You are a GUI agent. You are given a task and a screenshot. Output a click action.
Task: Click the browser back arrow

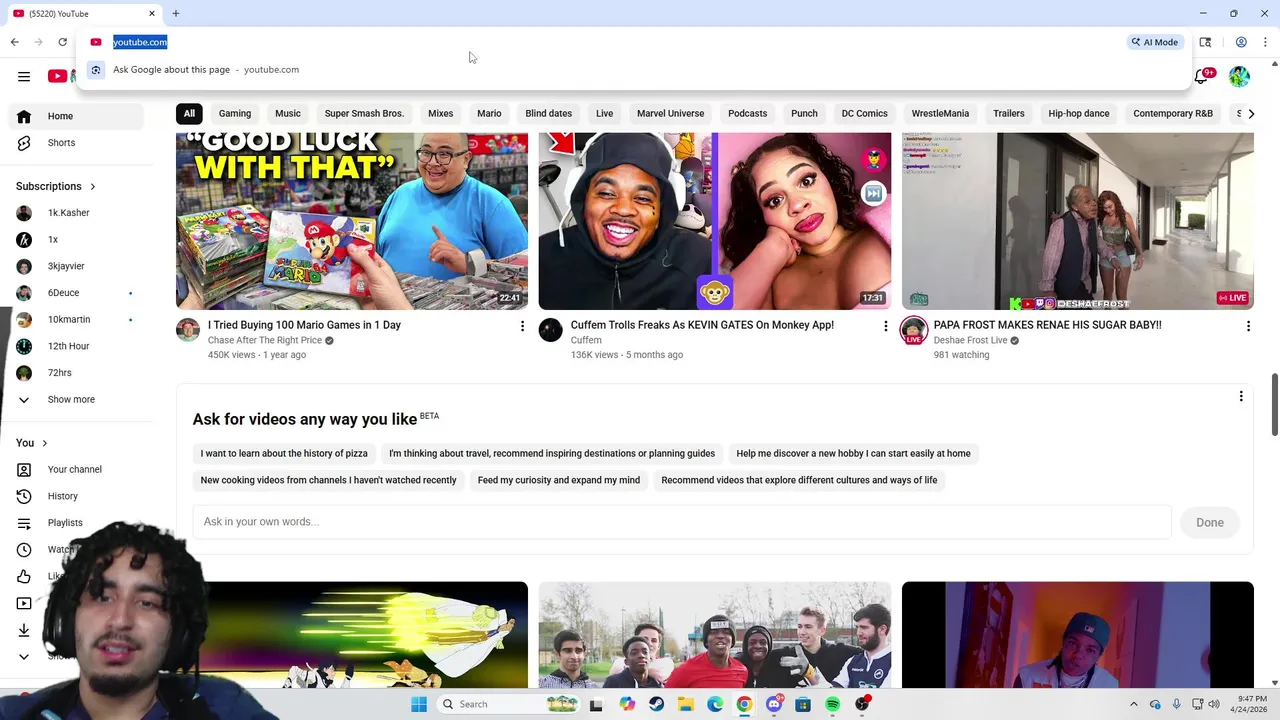point(15,42)
